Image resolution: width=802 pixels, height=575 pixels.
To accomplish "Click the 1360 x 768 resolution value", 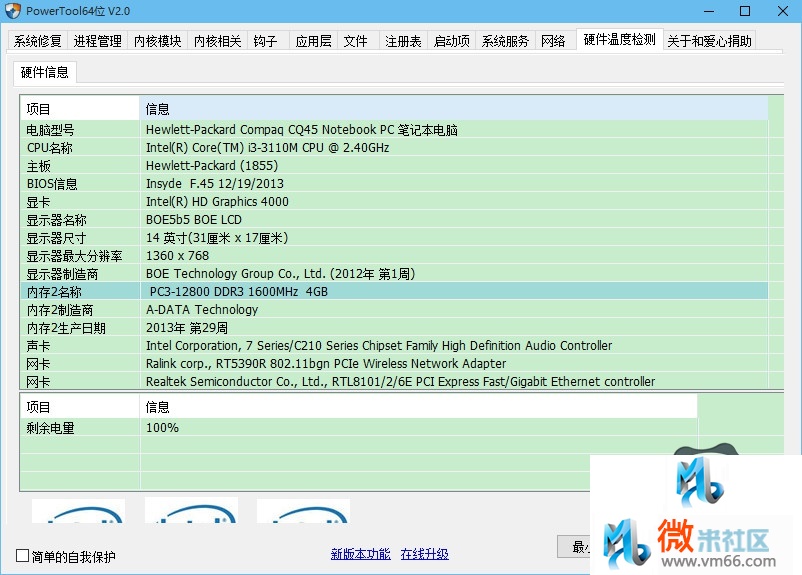I will [x=177, y=256].
